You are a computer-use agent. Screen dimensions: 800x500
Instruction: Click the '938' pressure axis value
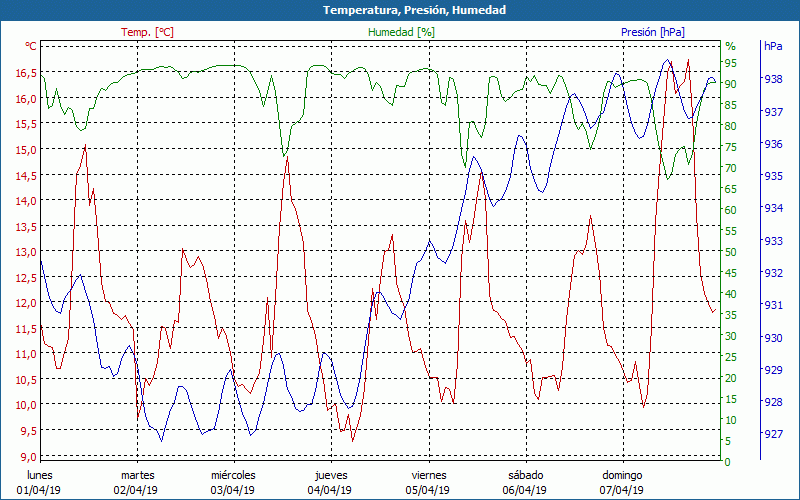point(773,79)
